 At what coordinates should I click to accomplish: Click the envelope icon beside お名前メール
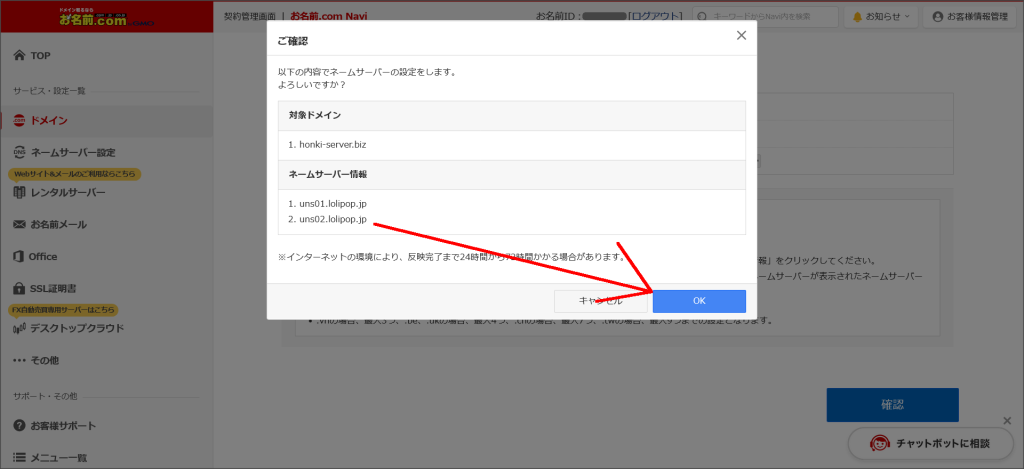(19, 225)
